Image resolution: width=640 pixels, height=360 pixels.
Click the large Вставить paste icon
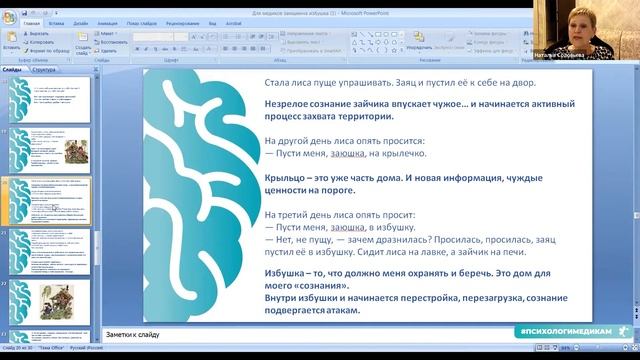11,38
